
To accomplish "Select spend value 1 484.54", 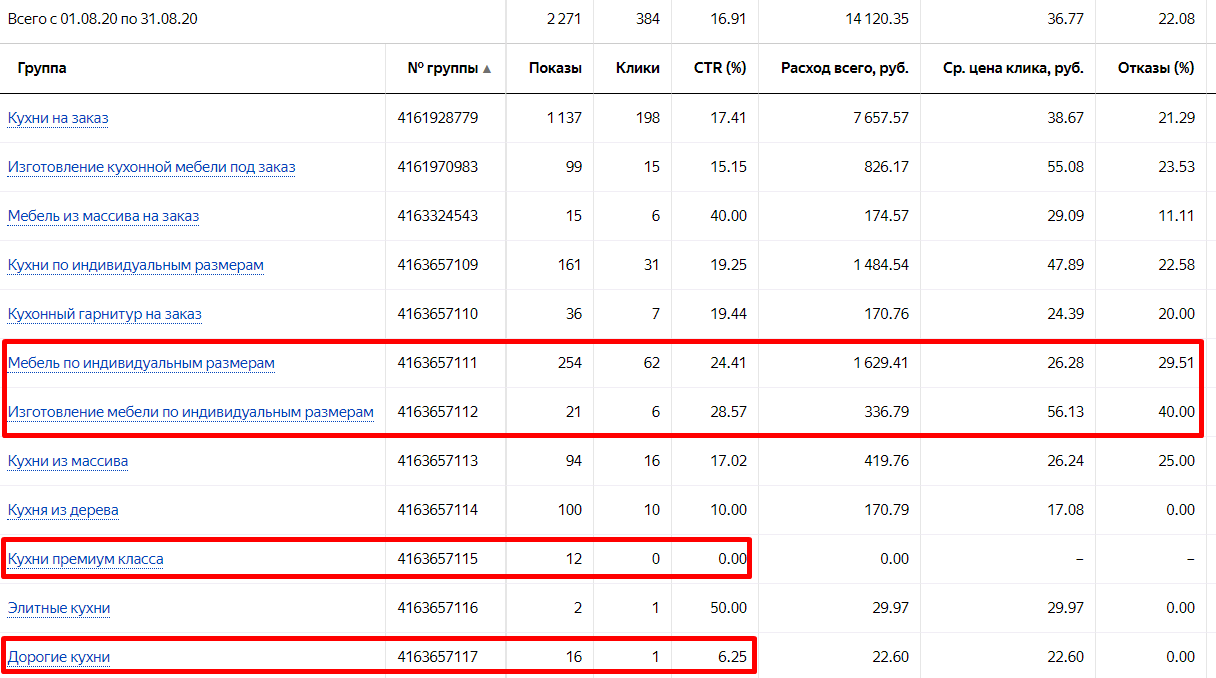I will point(881,265).
